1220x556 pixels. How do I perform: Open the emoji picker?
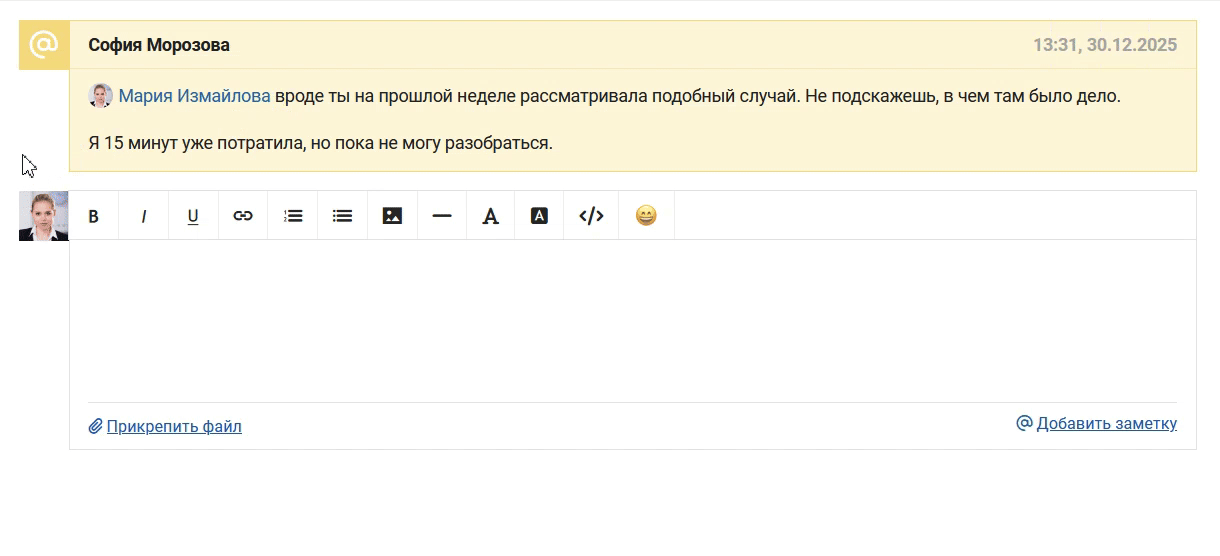646,216
